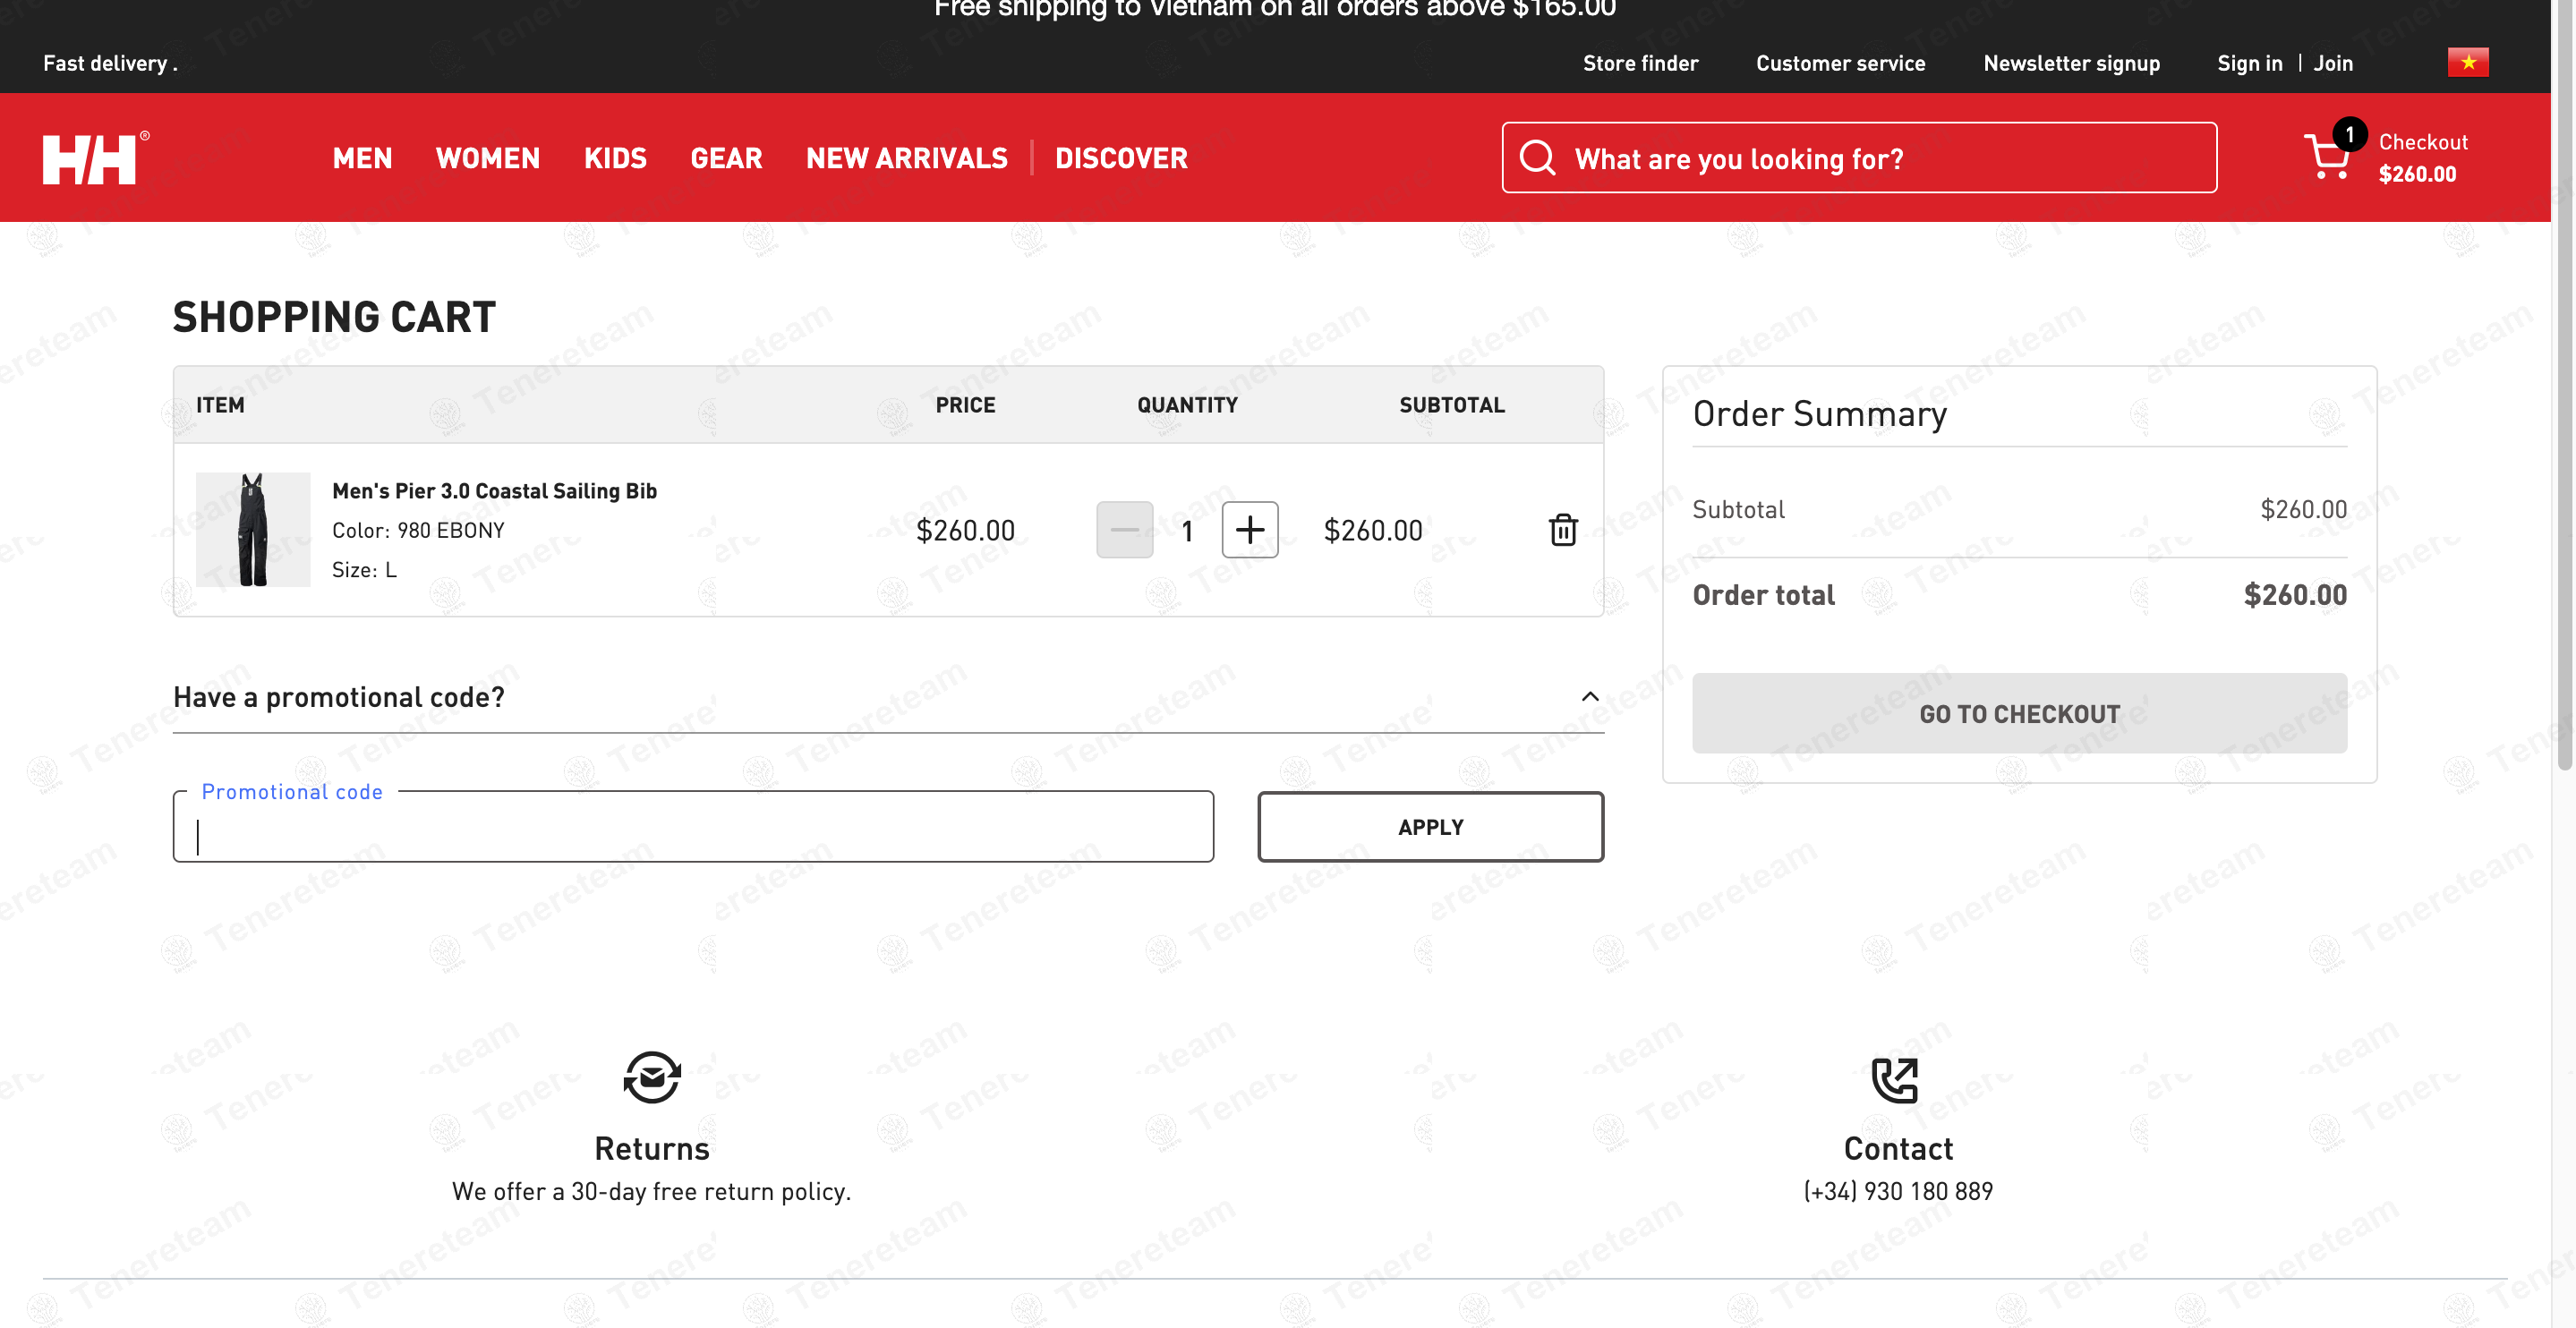The width and height of the screenshot is (2576, 1328).
Task: Open the MEN navigation menu
Action: [x=362, y=158]
